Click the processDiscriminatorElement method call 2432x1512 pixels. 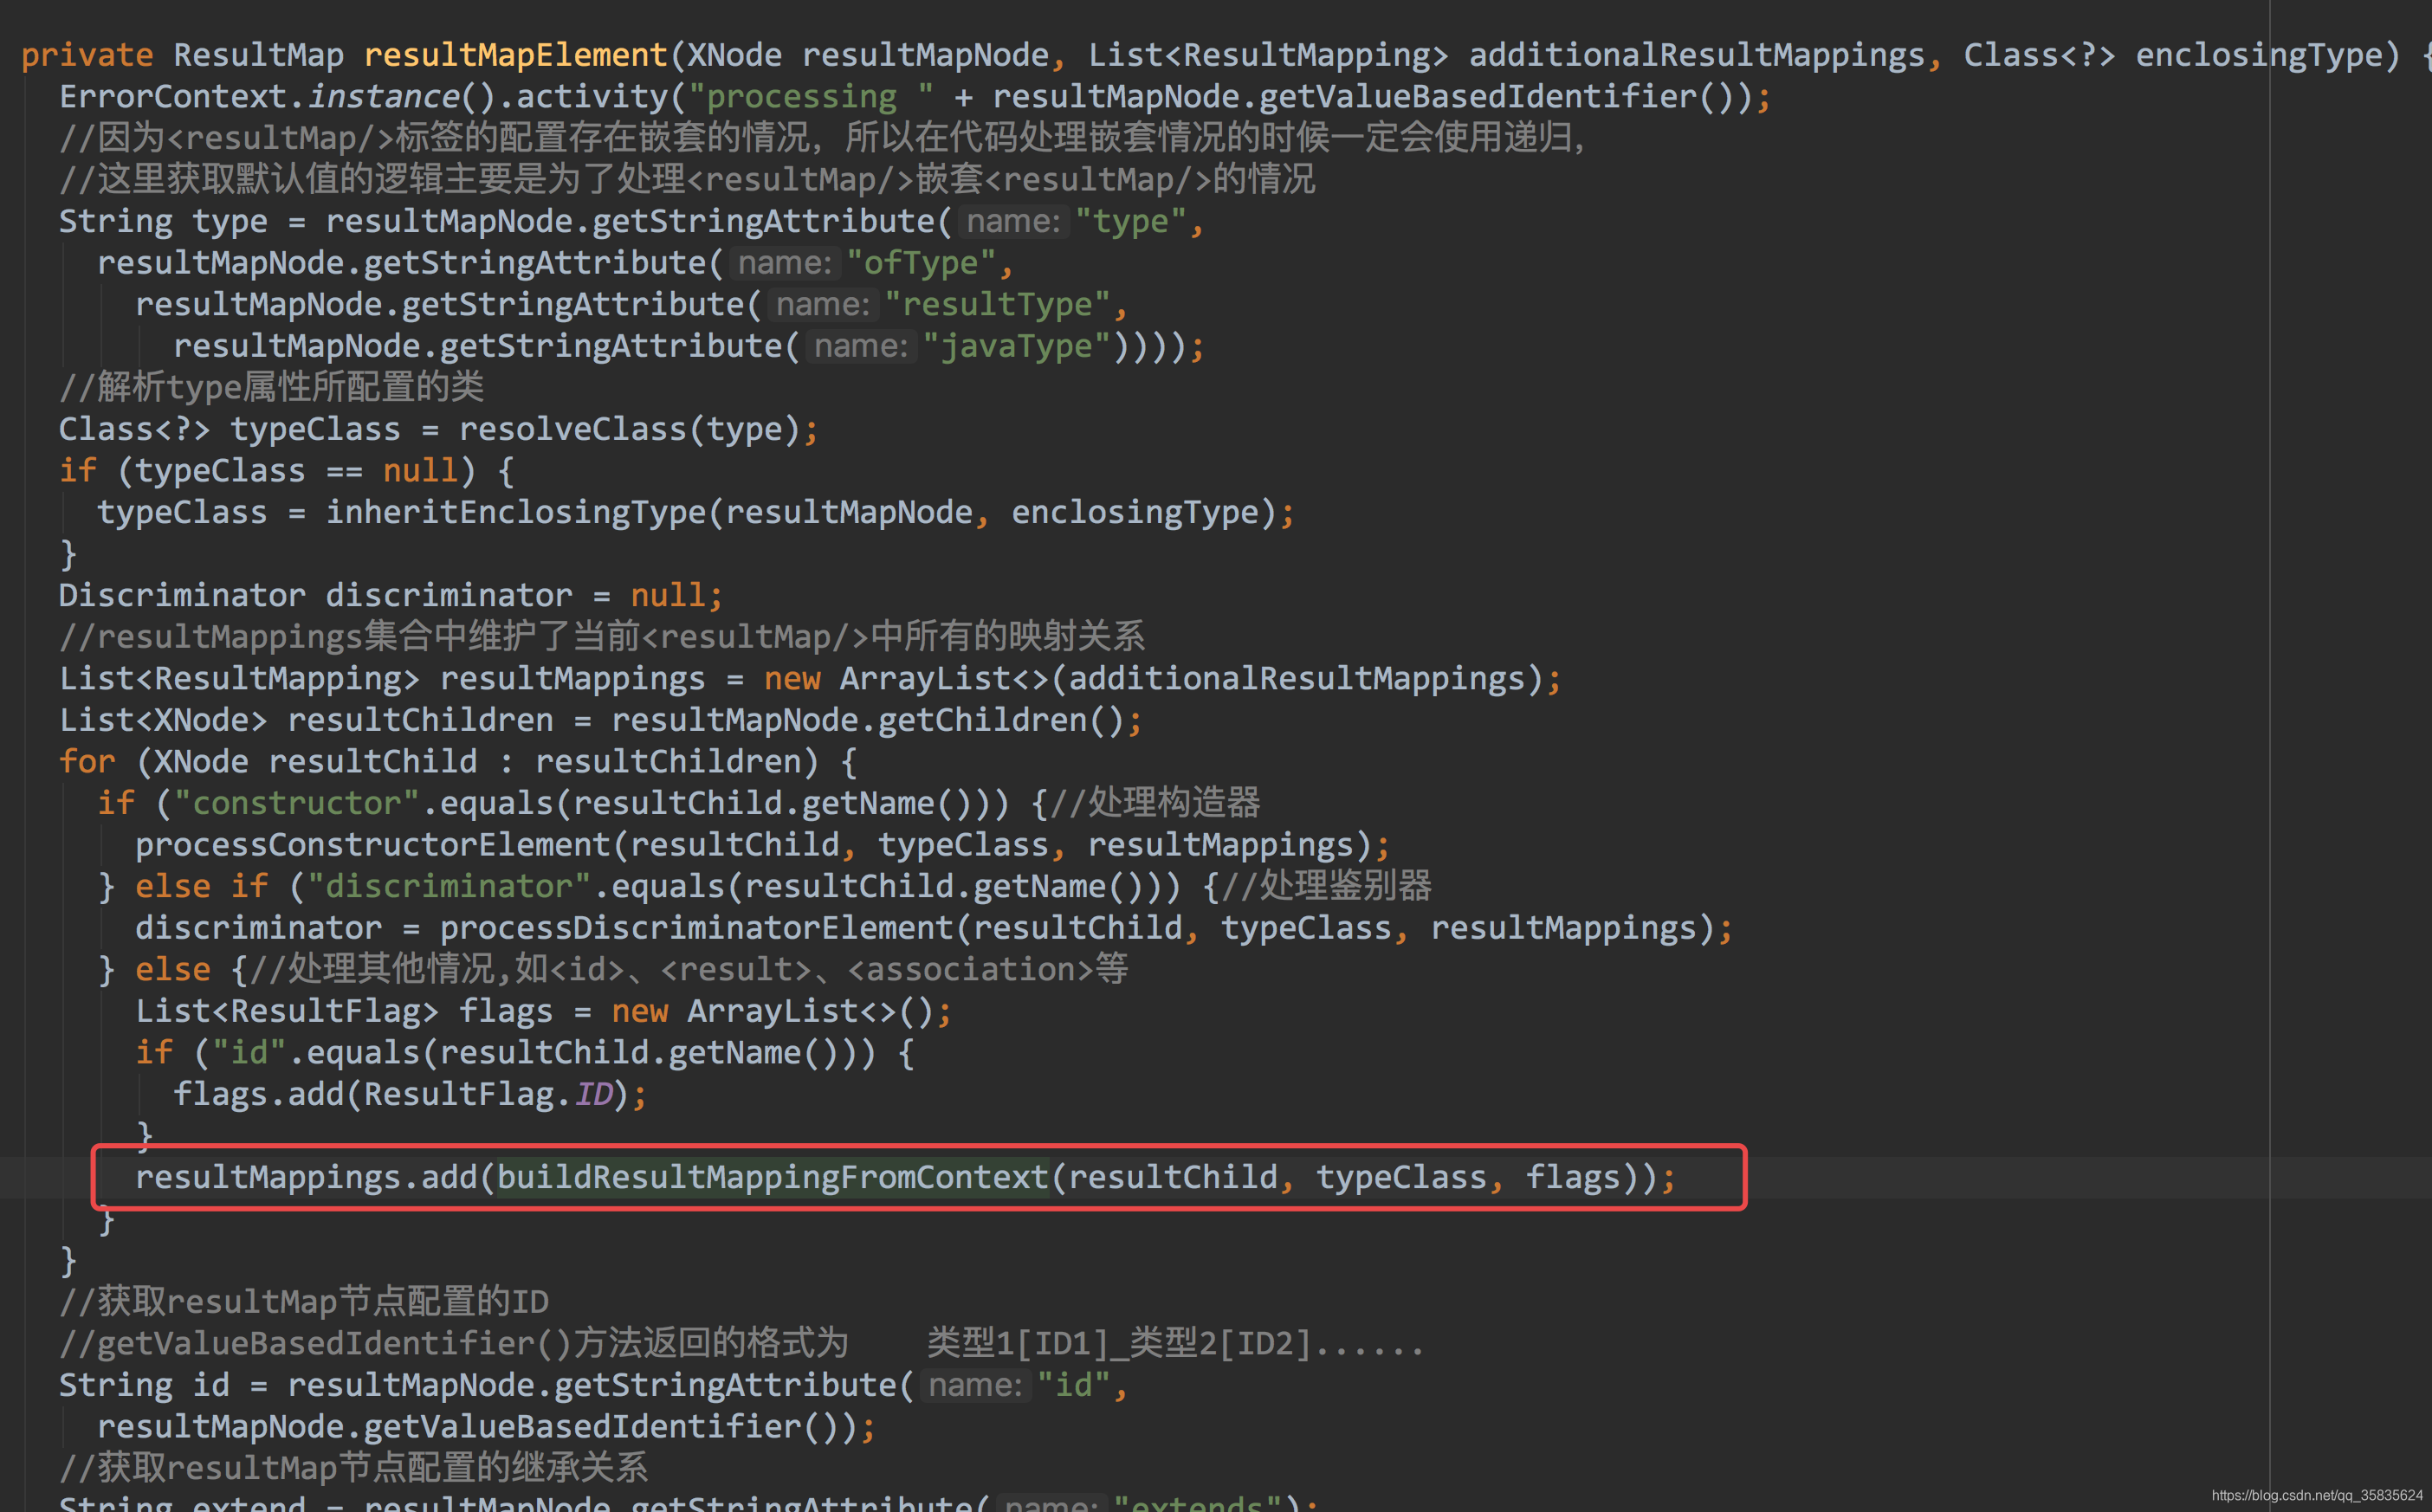[x=697, y=928]
